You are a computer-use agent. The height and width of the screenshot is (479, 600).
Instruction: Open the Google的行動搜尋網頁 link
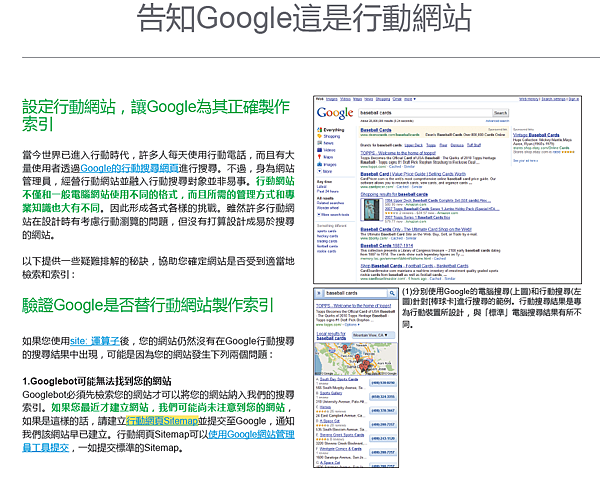pyautogui.click(x=129, y=168)
